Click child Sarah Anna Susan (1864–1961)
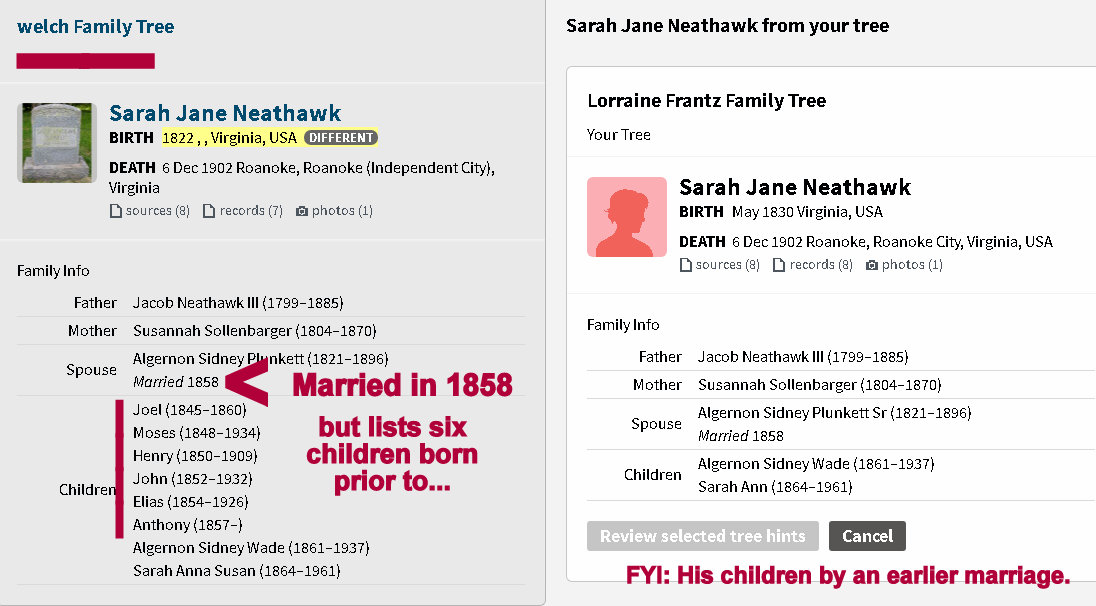The image size is (1096, 606). click(236, 571)
